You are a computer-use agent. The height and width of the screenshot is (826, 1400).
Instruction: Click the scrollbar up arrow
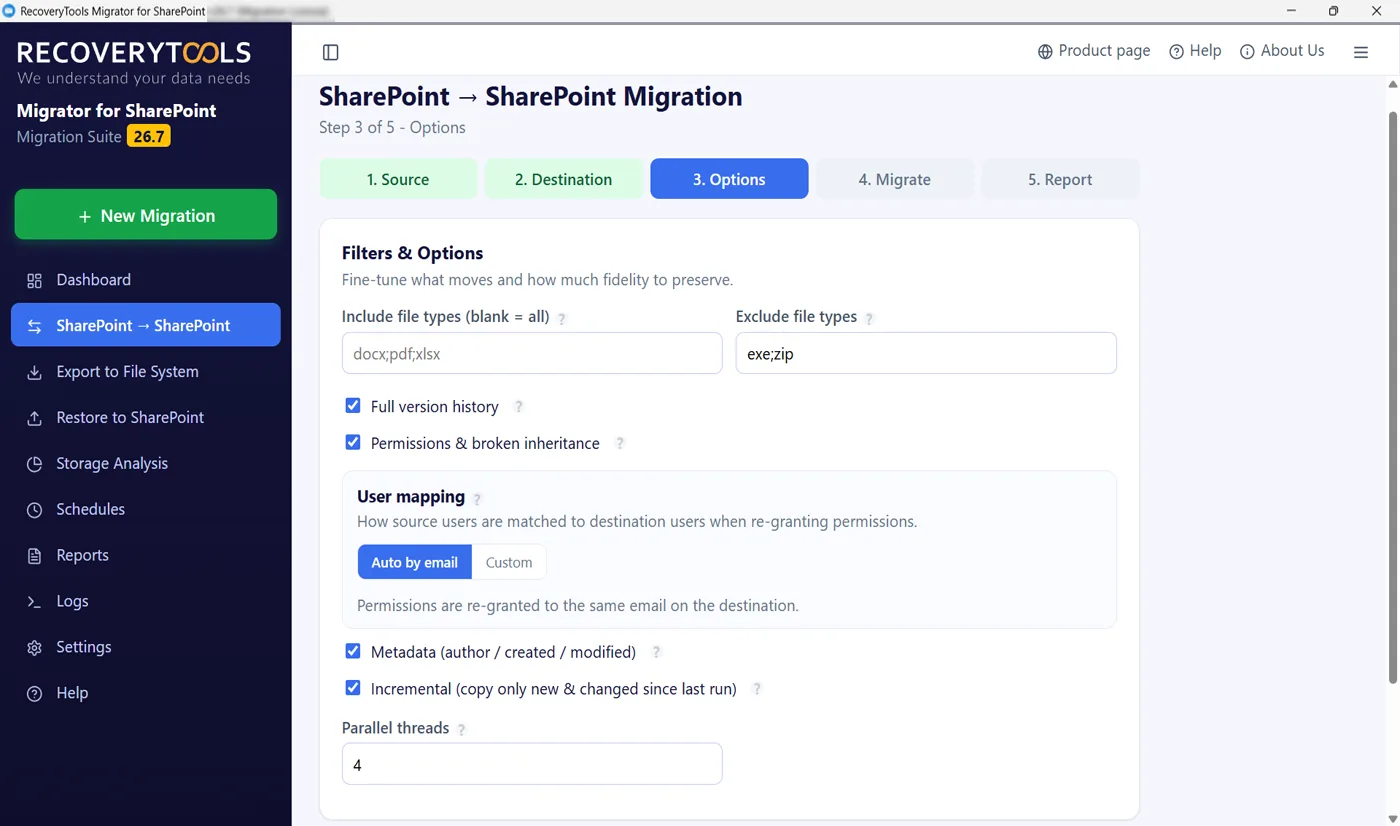pyautogui.click(x=1393, y=85)
